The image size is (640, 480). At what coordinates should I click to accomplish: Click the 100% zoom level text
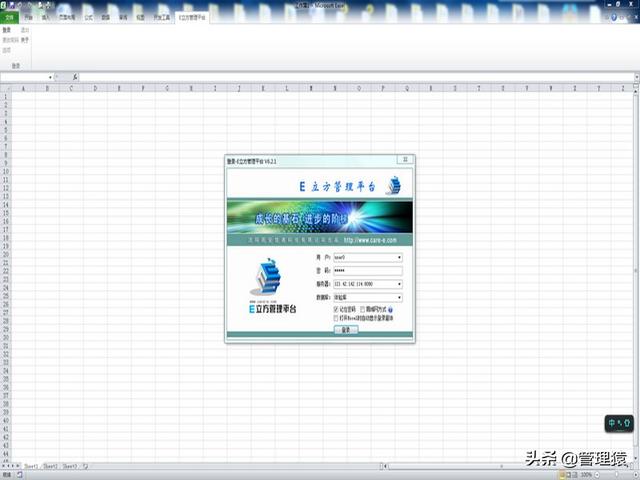[586, 475]
